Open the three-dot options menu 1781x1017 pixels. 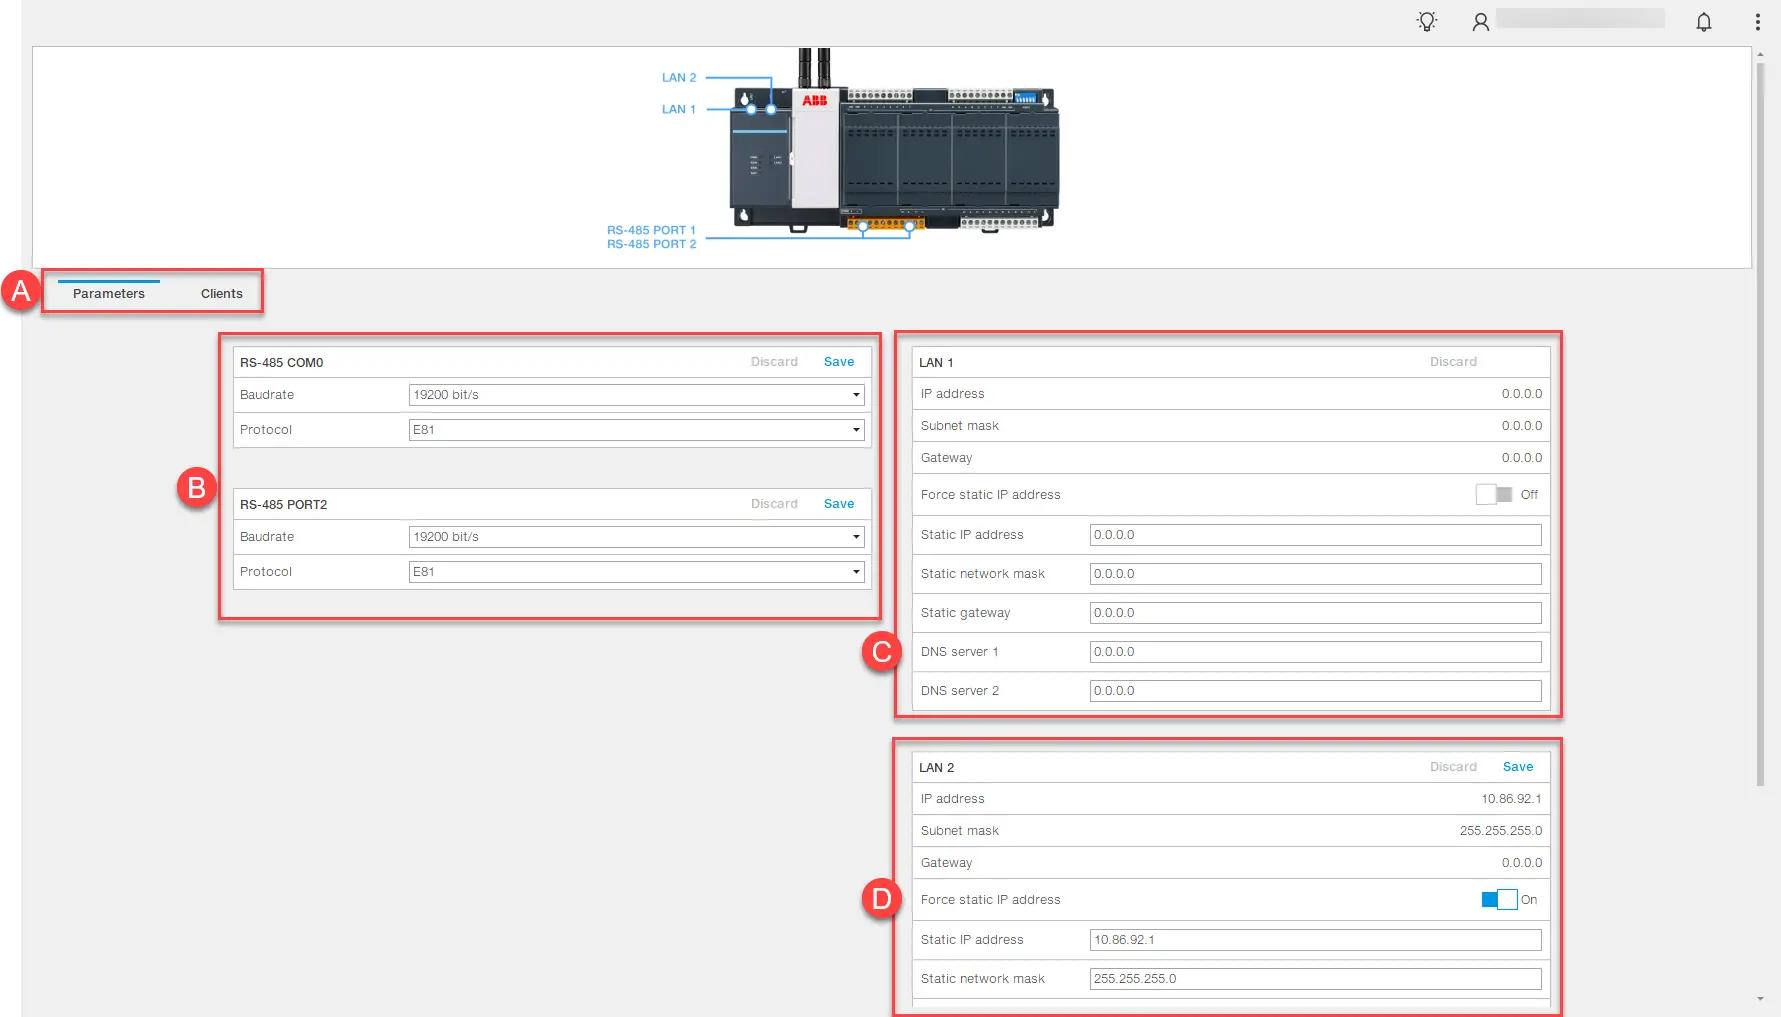[1757, 22]
